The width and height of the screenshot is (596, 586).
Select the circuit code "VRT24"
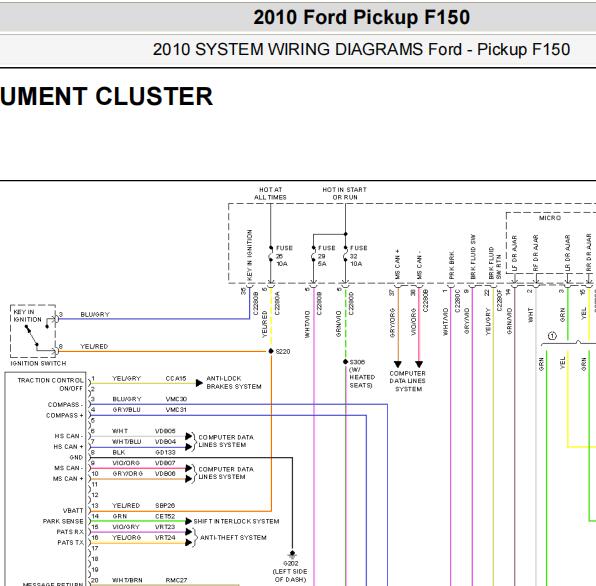165,538
